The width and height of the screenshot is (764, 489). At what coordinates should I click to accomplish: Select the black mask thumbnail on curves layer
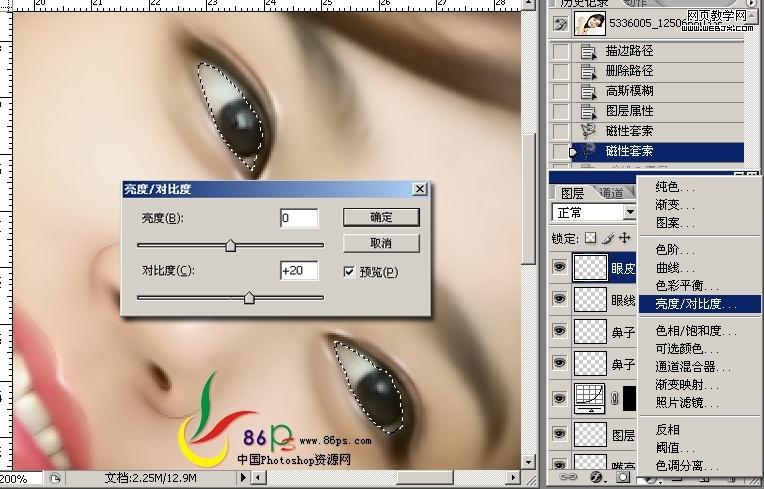click(x=629, y=398)
